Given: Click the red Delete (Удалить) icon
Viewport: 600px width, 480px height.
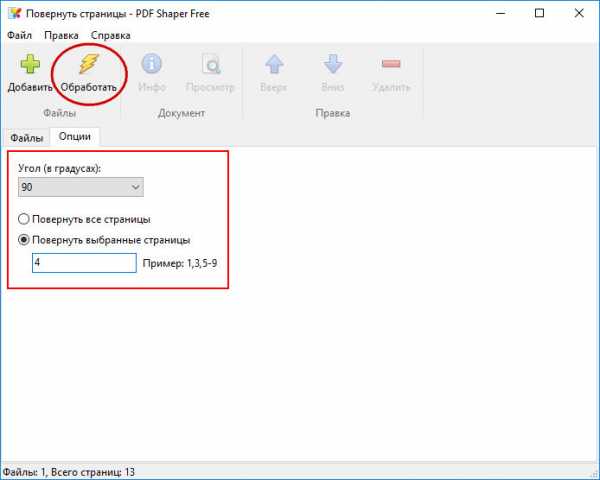Looking at the screenshot, I should pos(391,64).
